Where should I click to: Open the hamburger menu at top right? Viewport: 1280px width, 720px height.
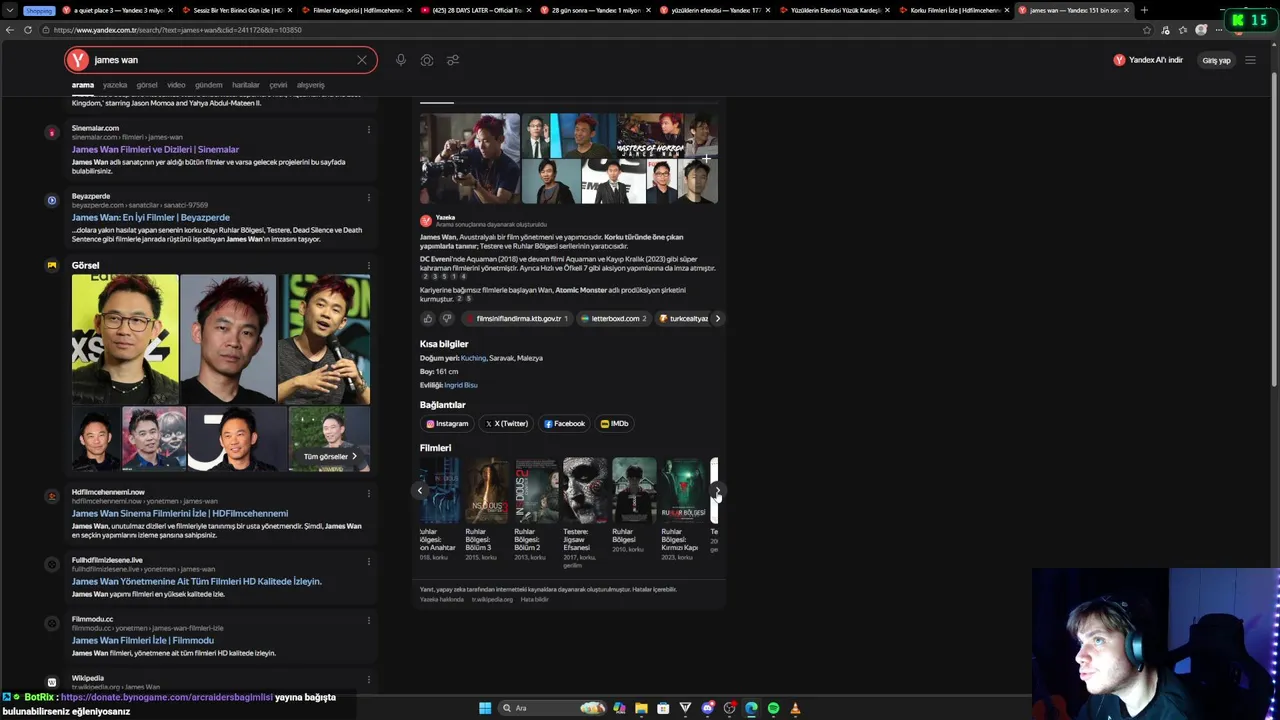click(x=1250, y=60)
